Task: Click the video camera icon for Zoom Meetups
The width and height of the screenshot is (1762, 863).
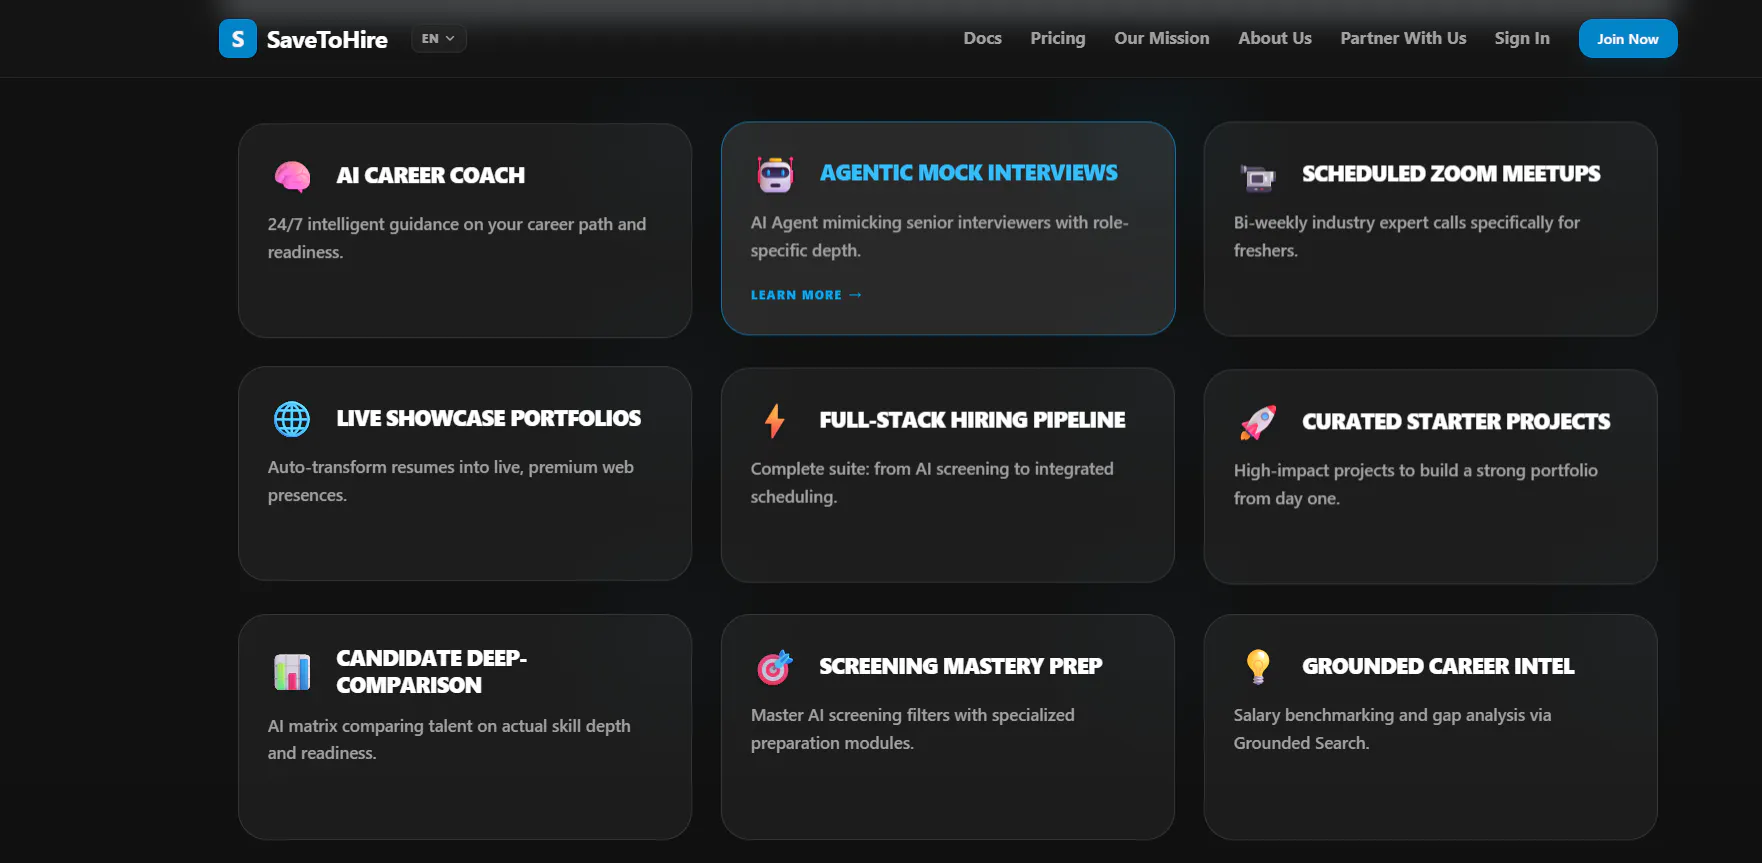Action: [x=1258, y=178]
